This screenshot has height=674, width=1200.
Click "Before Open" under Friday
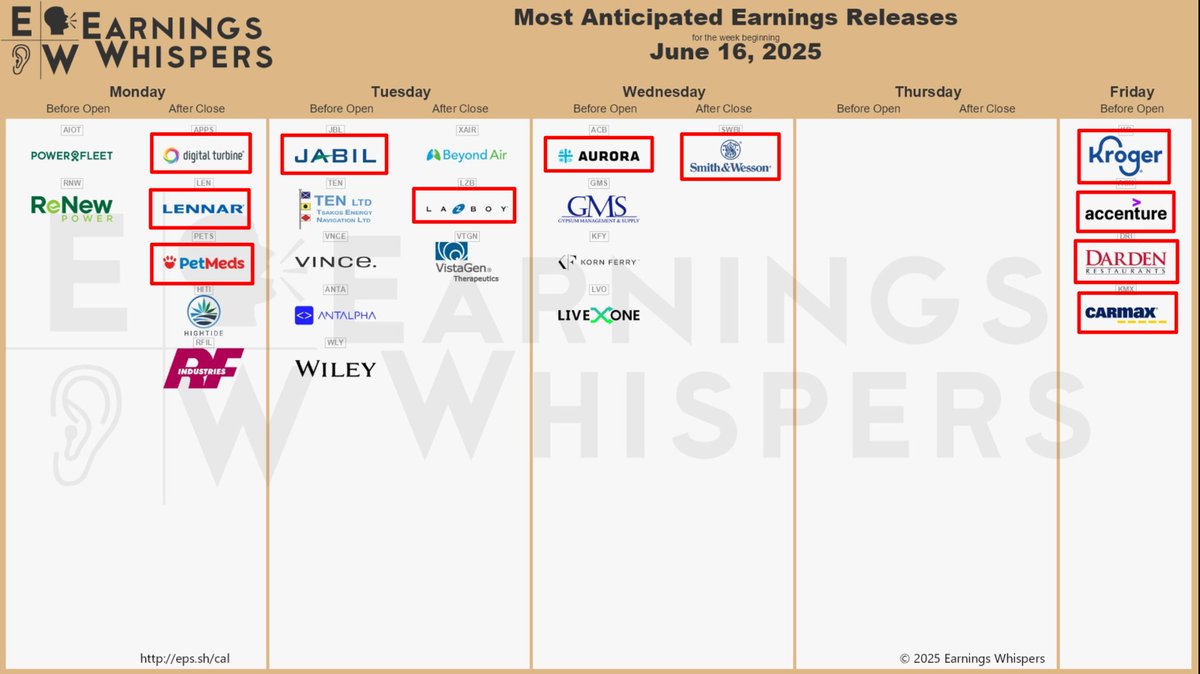pos(1132,109)
